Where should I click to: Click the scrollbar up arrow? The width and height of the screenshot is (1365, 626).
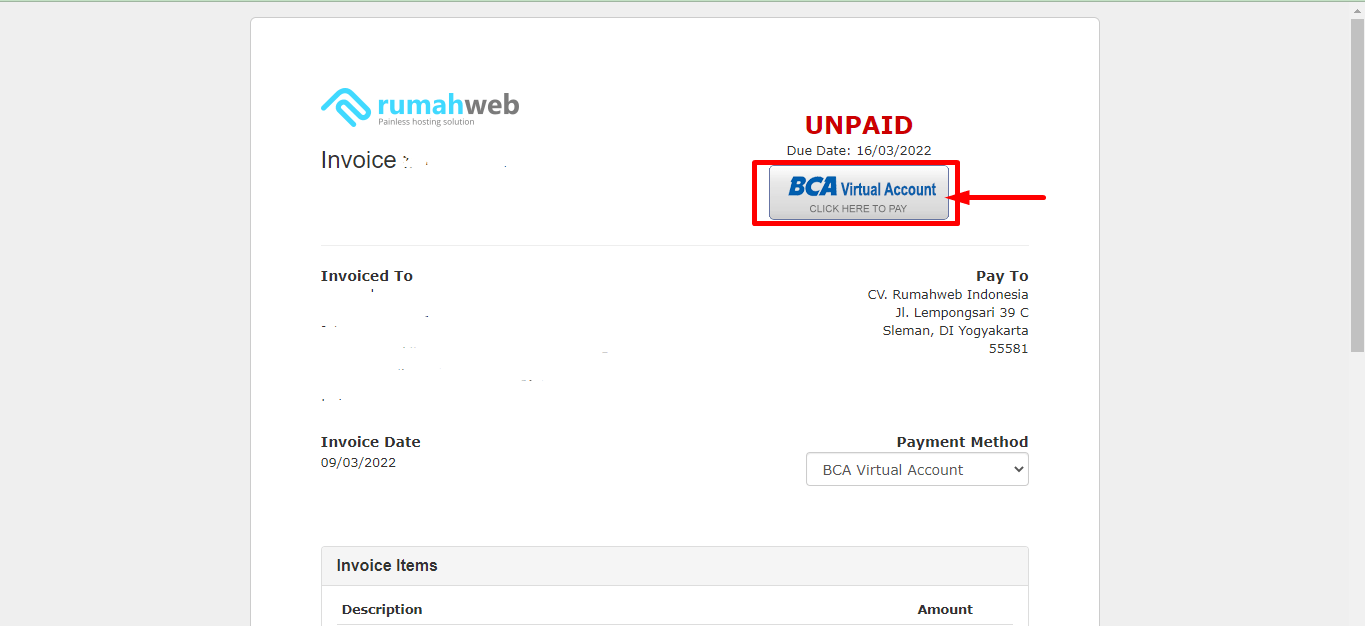[1357, 9]
